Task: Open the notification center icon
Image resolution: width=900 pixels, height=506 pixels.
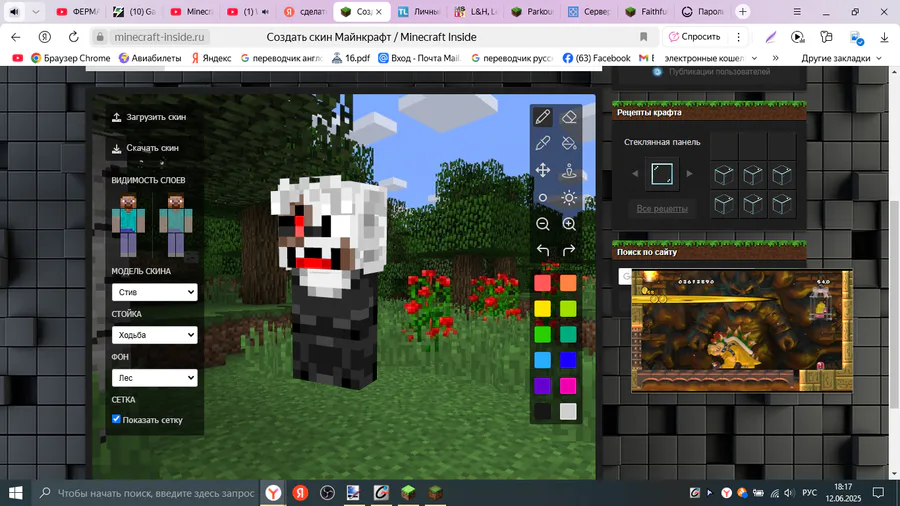Action: 878,493
